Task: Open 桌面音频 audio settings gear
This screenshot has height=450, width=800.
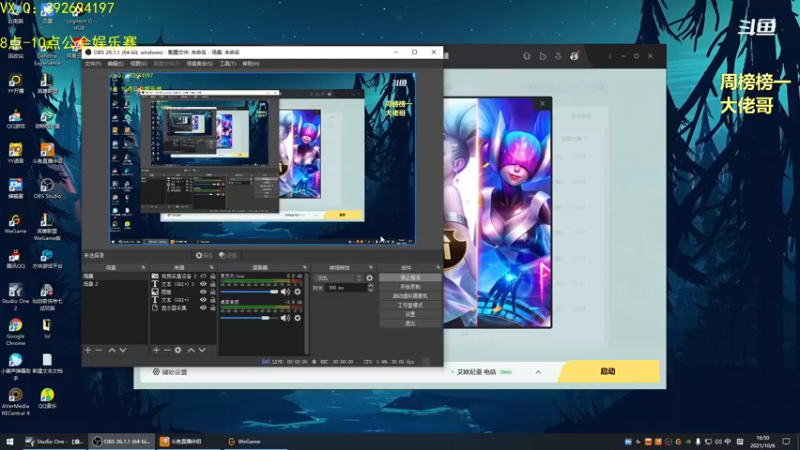Action: (x=297, y=318)
